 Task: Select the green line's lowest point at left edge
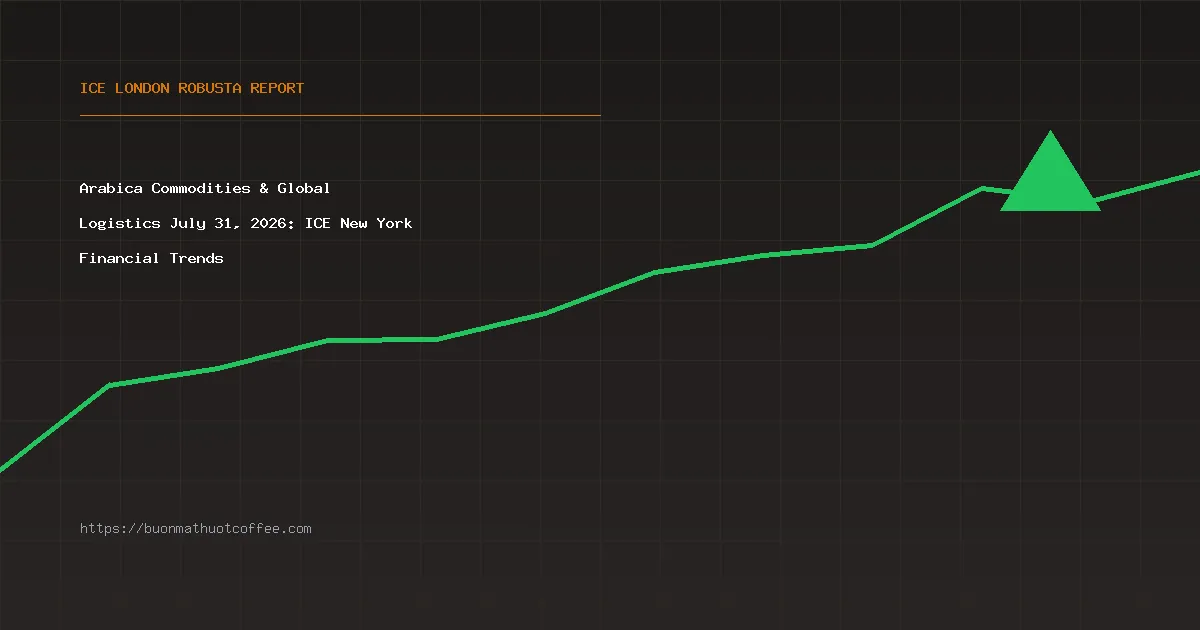tap(3, 467)
